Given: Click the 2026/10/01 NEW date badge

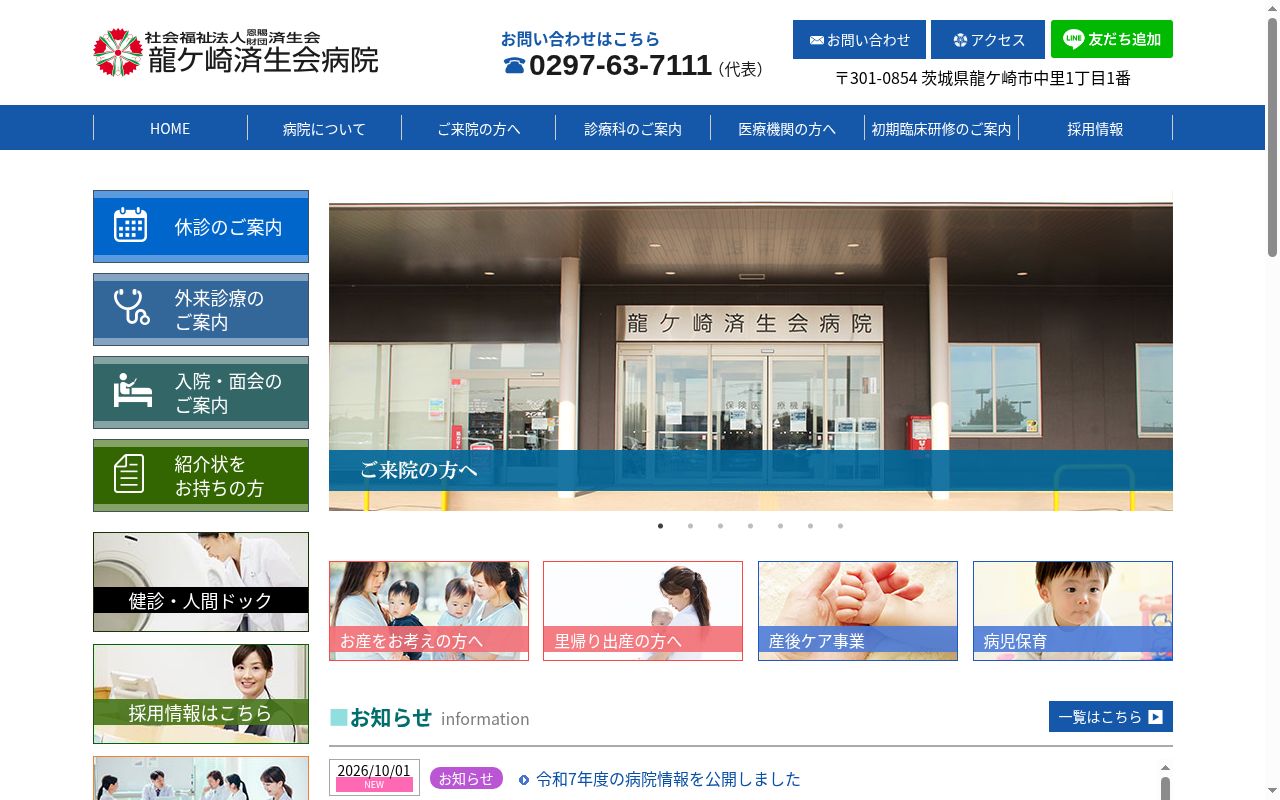Looking at the screenshot, I should 374,777.
